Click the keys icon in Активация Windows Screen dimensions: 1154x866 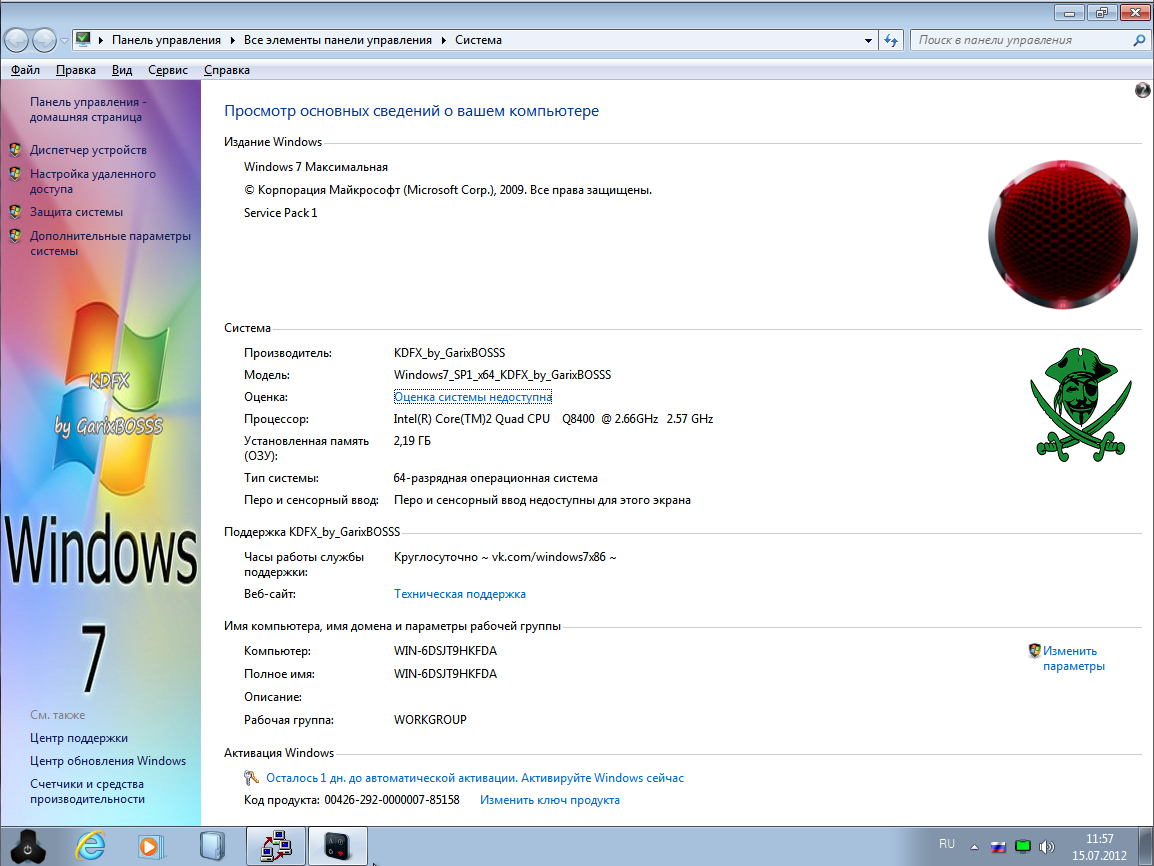pyautogui.click(x=251, y=778)
